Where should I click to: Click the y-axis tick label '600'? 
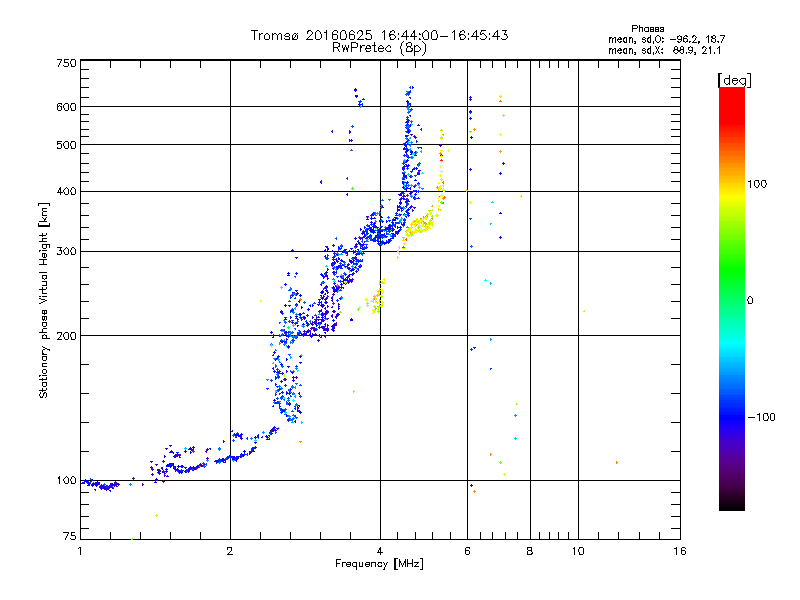66,107
